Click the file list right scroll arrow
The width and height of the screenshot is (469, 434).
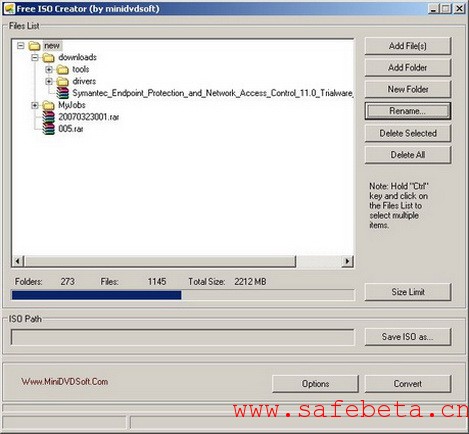tap(347, 261)
